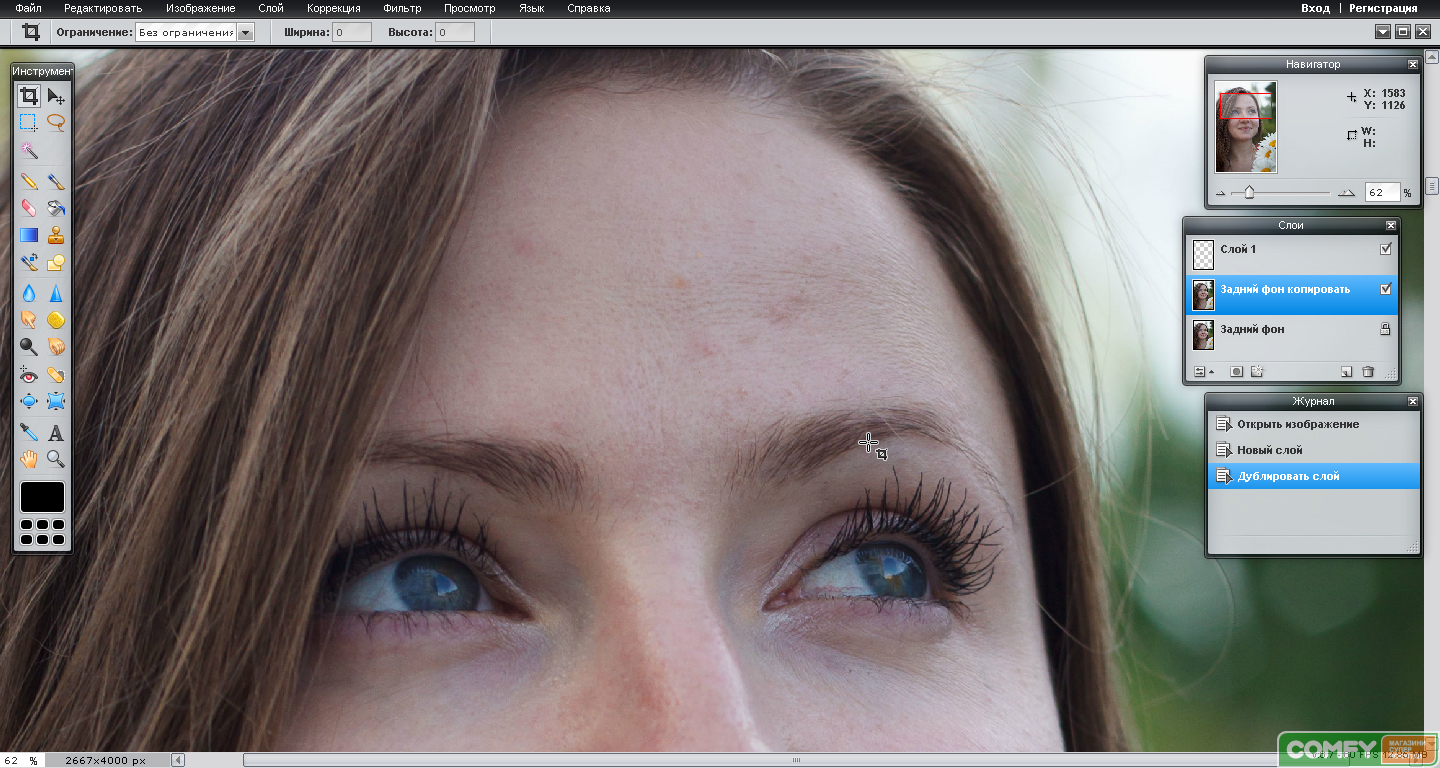Click the Ширина width input field
Image resolution: width=1440 pixels, height=768 pixels.
[x=352, y=32]
